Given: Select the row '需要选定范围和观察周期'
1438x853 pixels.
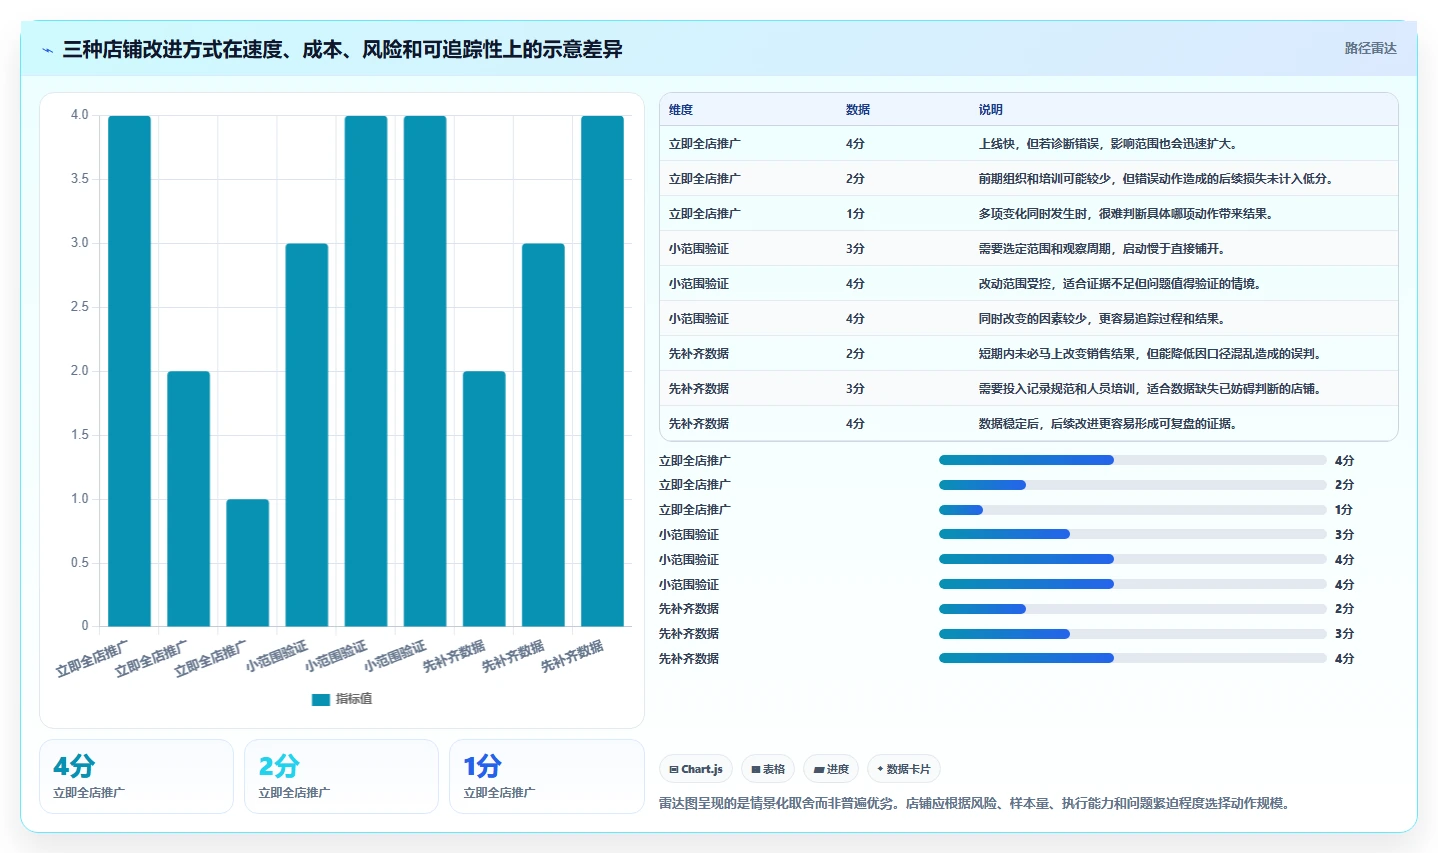Looking at the screenshot, I should (x=1028, y=249).
